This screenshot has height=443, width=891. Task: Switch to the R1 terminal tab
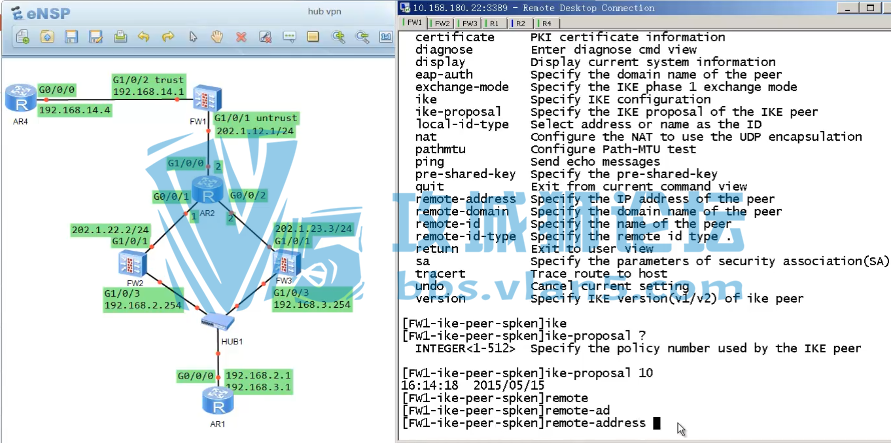494,23
